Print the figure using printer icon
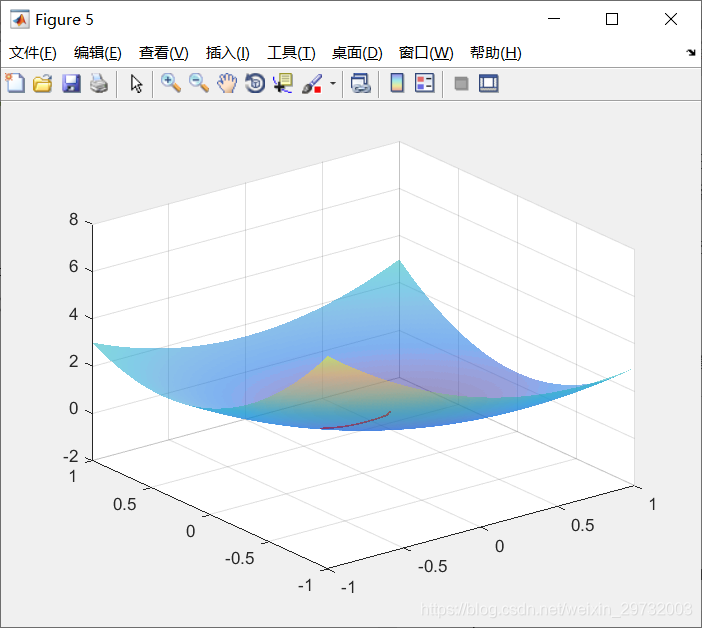 click(99, 83)
